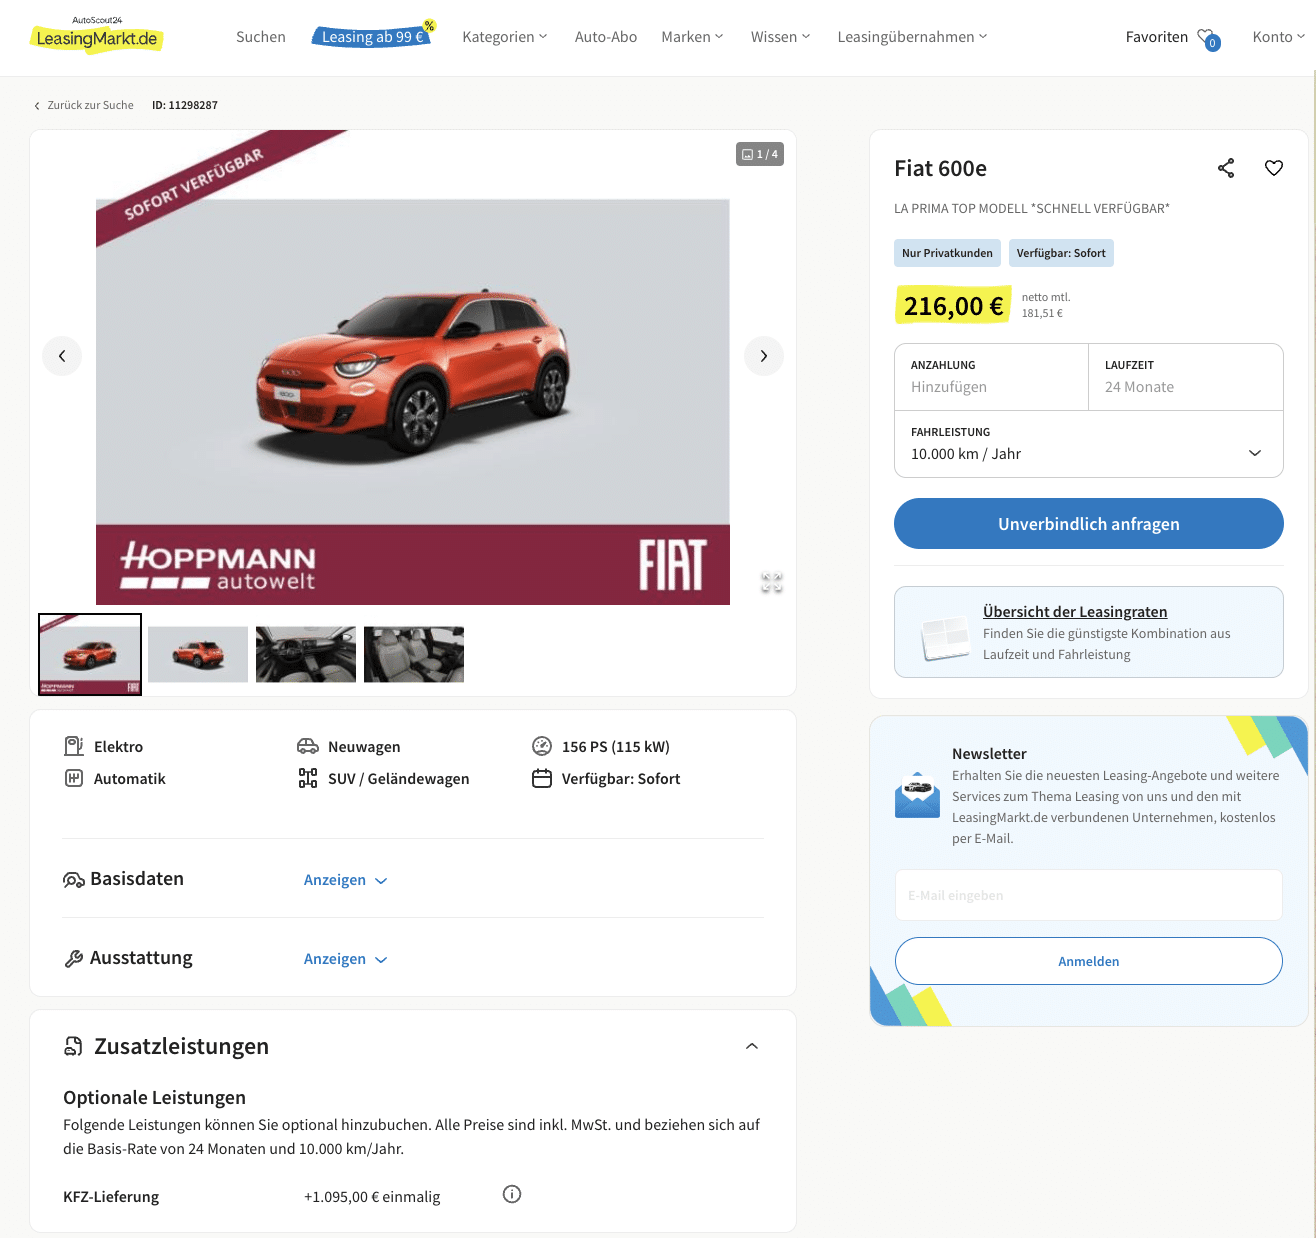Open the Marken dropdown menu
Viewport: 1316px width, 1238px height.
pos(692,37)
